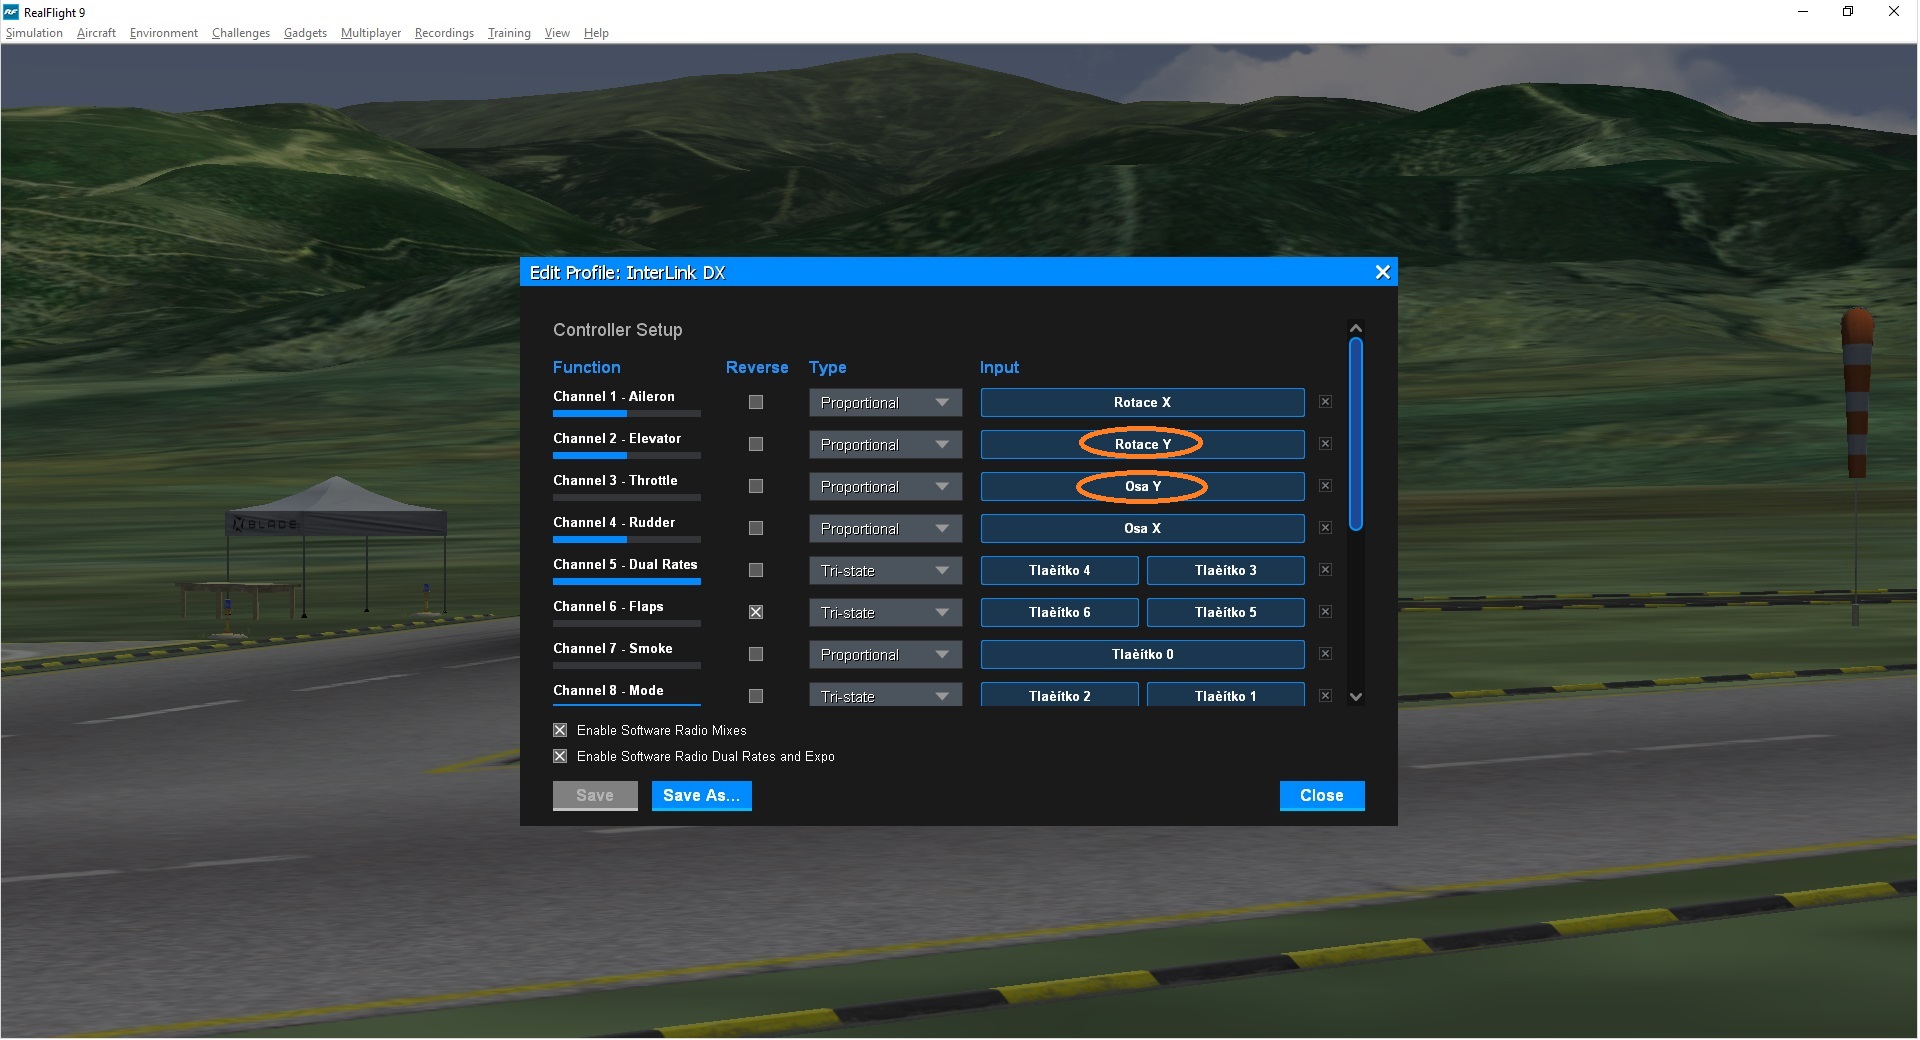This screenshot has width=1920, height=1040.
Task: Uncheck Reverse for Channel 6 Flaps
Action: tap(756, 612)
